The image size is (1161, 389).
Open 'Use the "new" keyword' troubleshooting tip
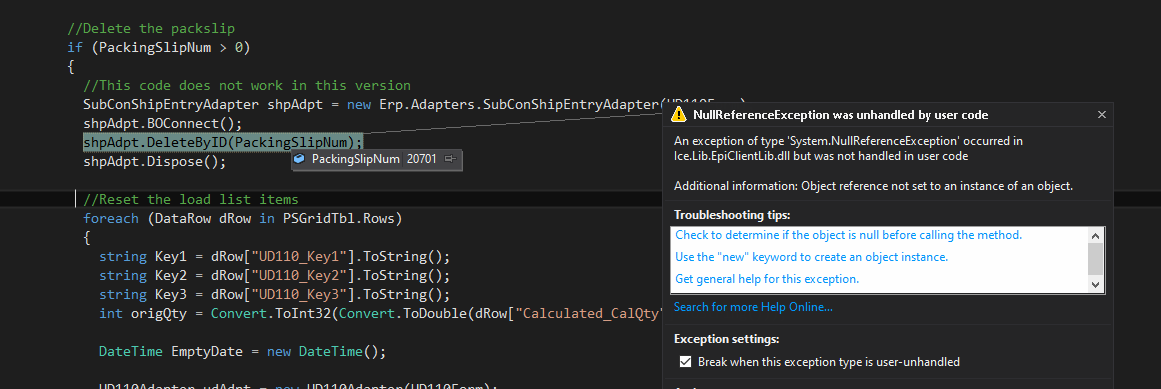coord(812,257)
